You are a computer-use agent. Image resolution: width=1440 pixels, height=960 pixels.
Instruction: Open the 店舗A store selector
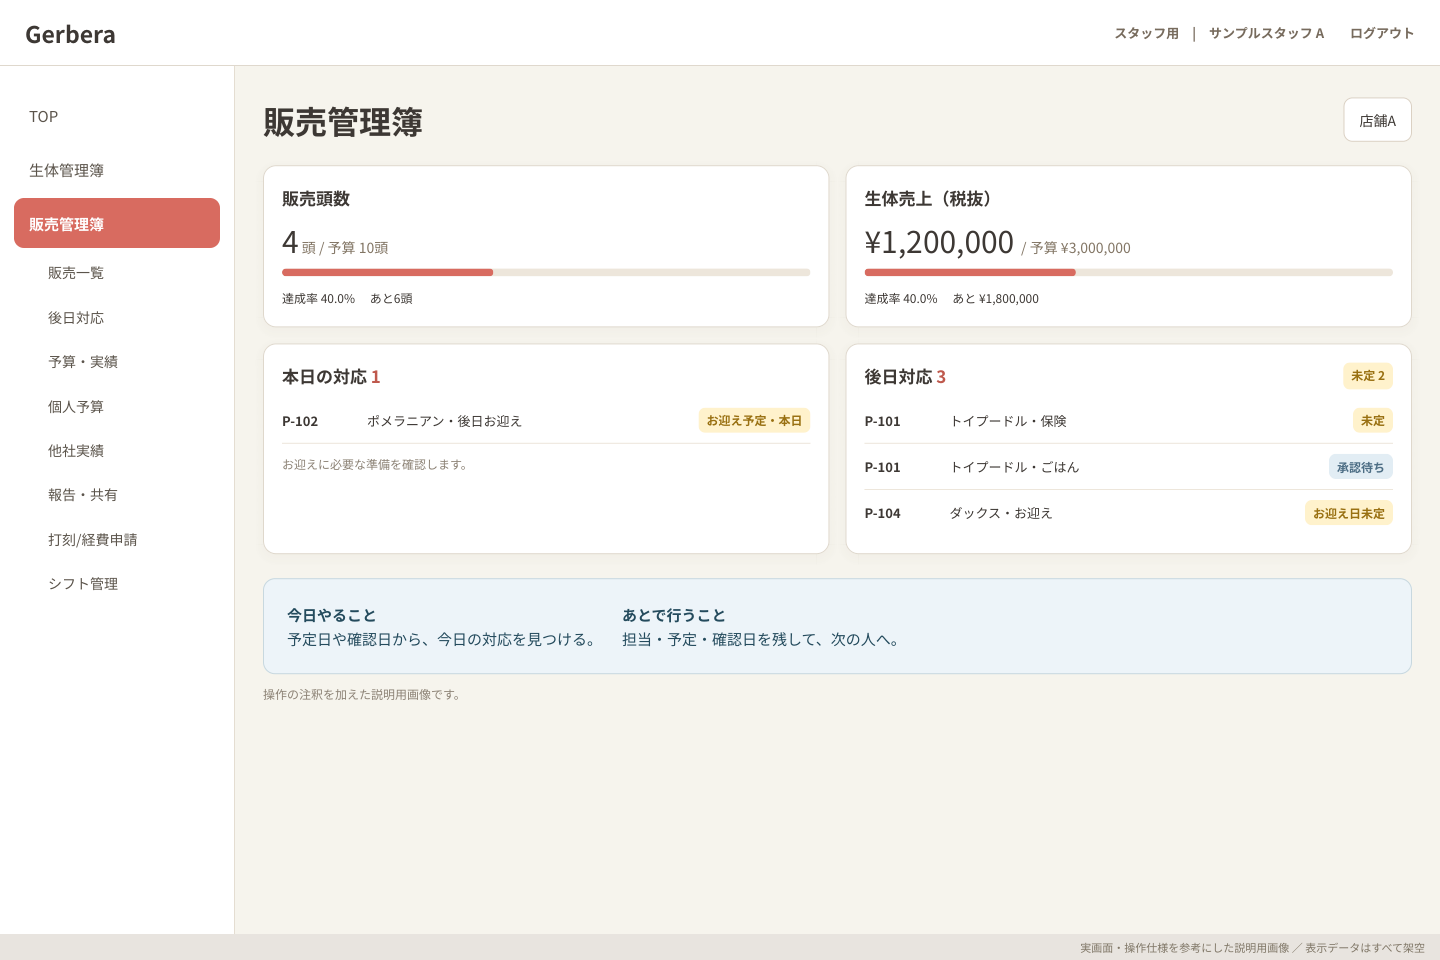point(1377,120)
